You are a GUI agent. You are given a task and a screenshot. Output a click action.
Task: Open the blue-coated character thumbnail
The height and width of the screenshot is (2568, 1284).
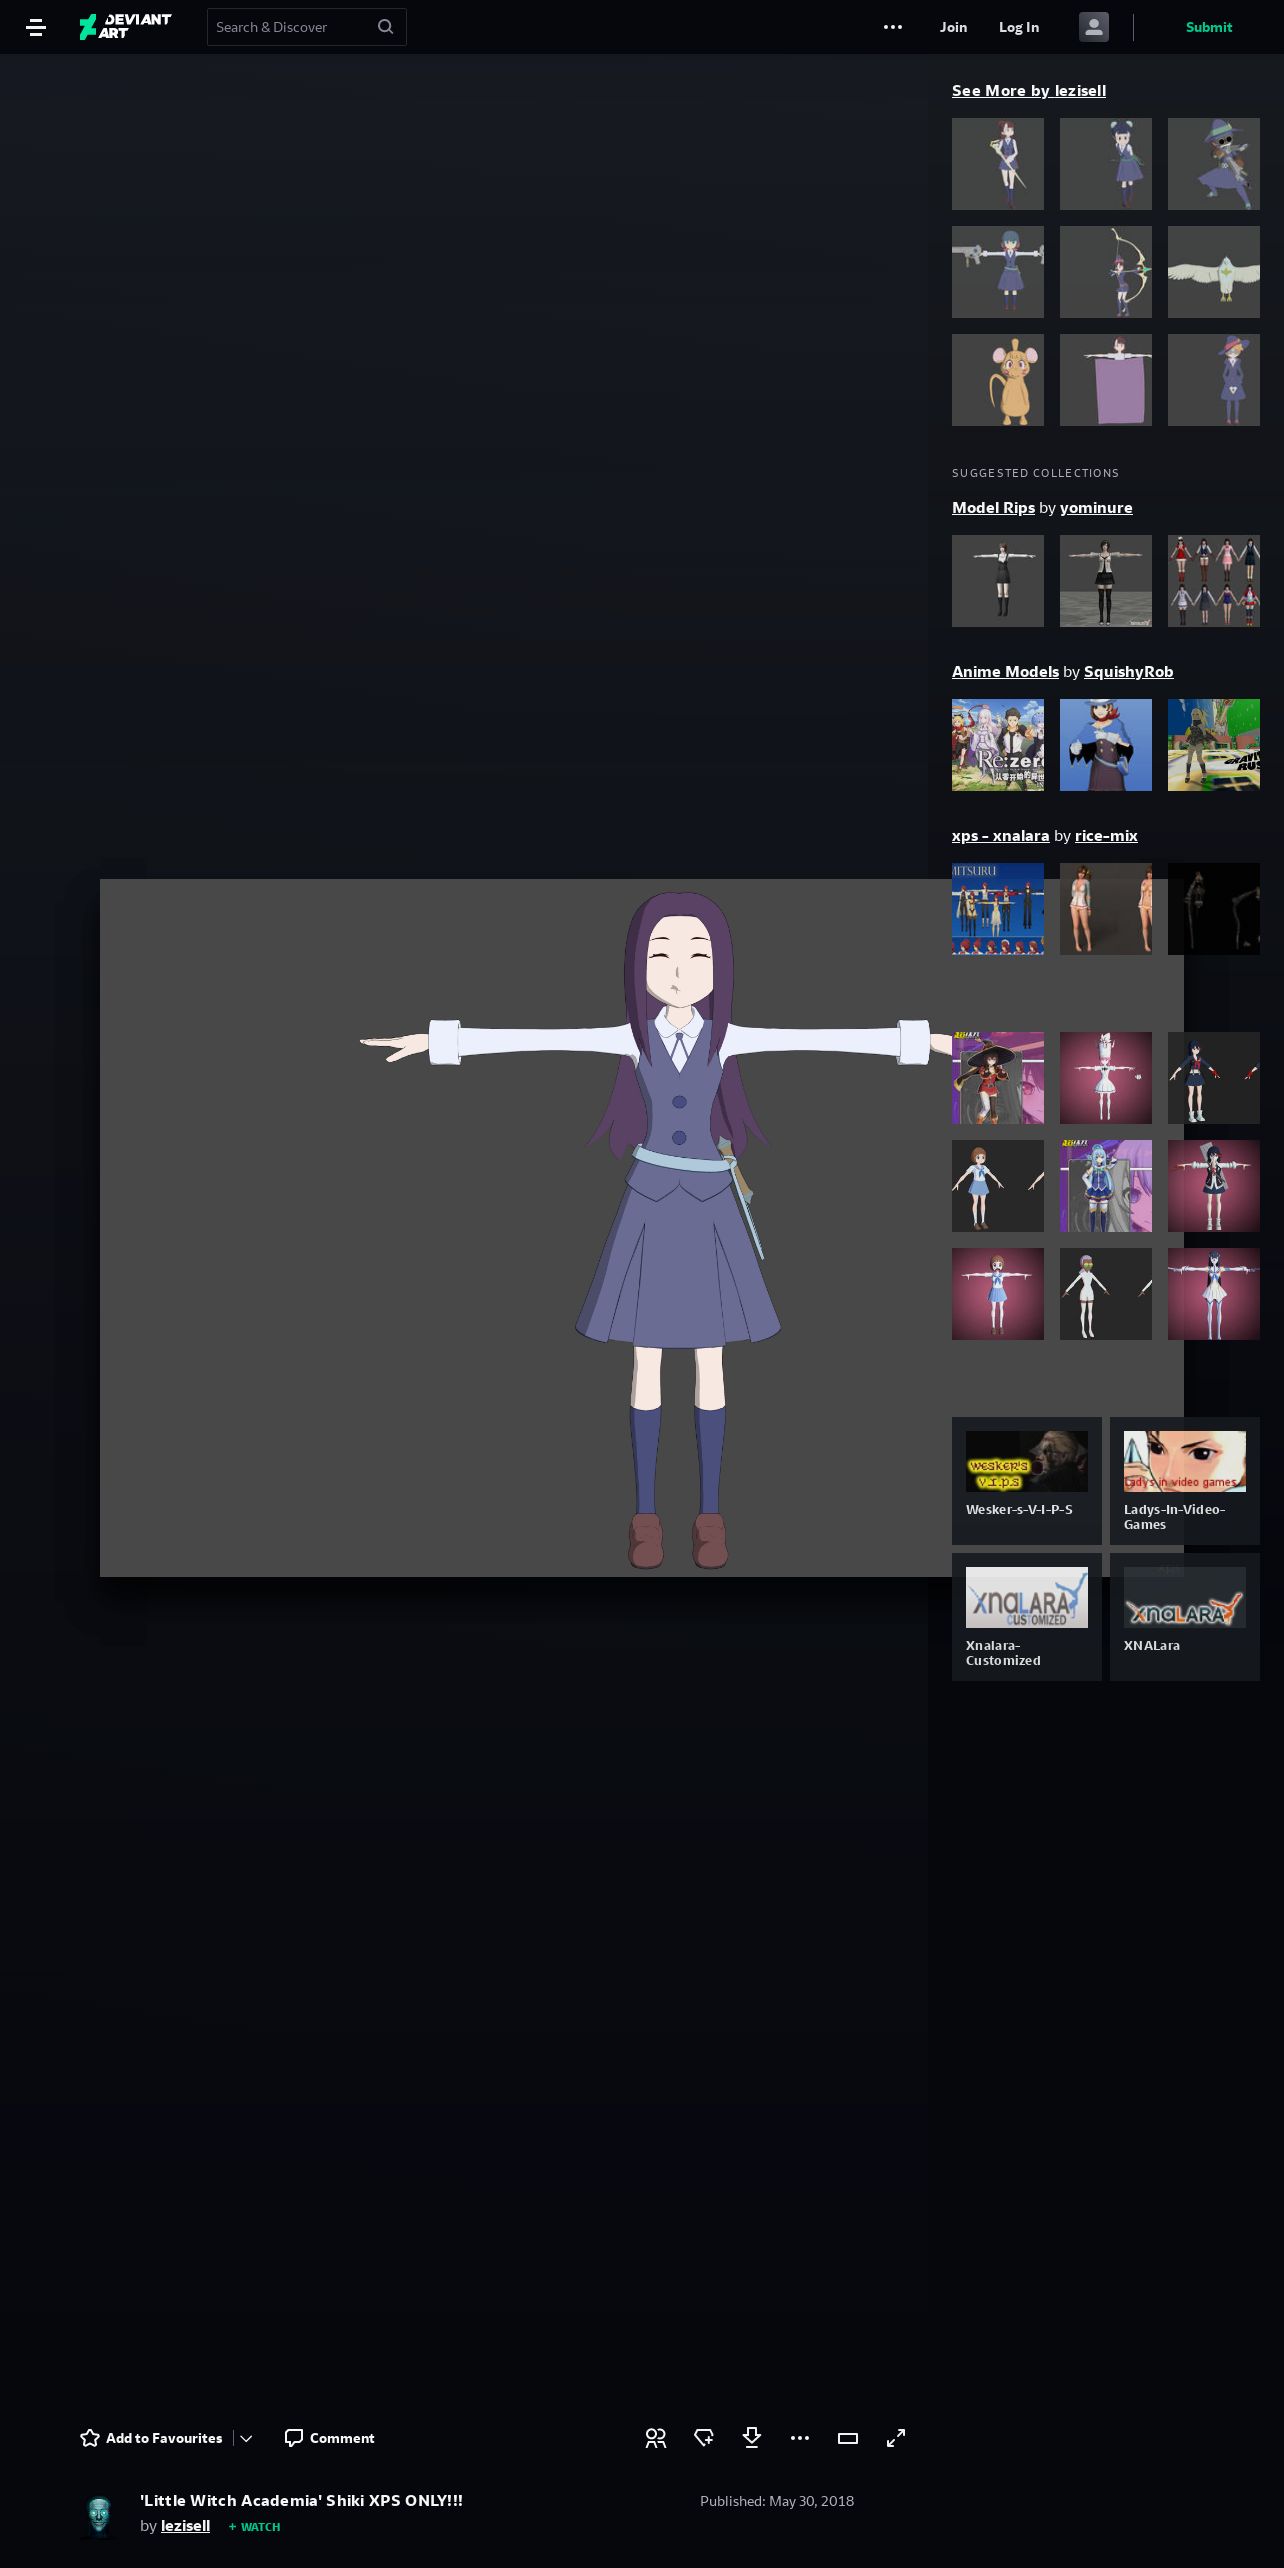pos(1106,745)
